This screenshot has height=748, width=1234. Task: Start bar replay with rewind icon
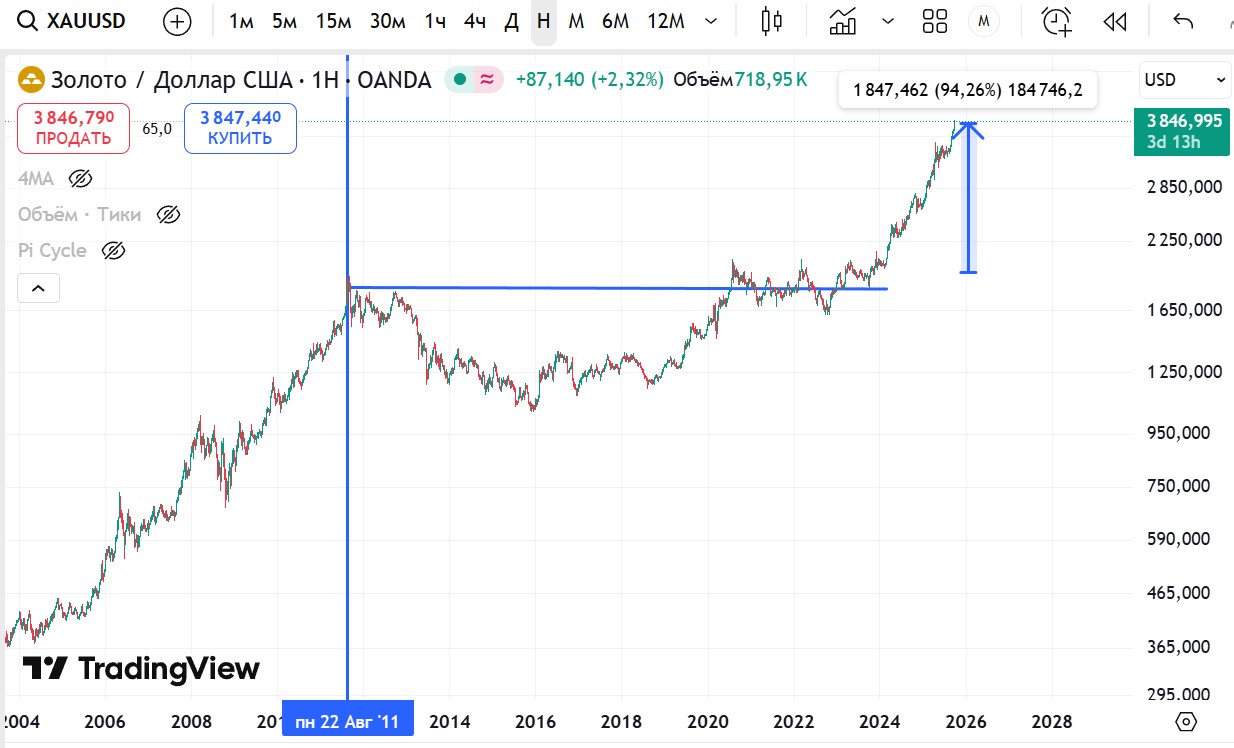pos(1115,21)
